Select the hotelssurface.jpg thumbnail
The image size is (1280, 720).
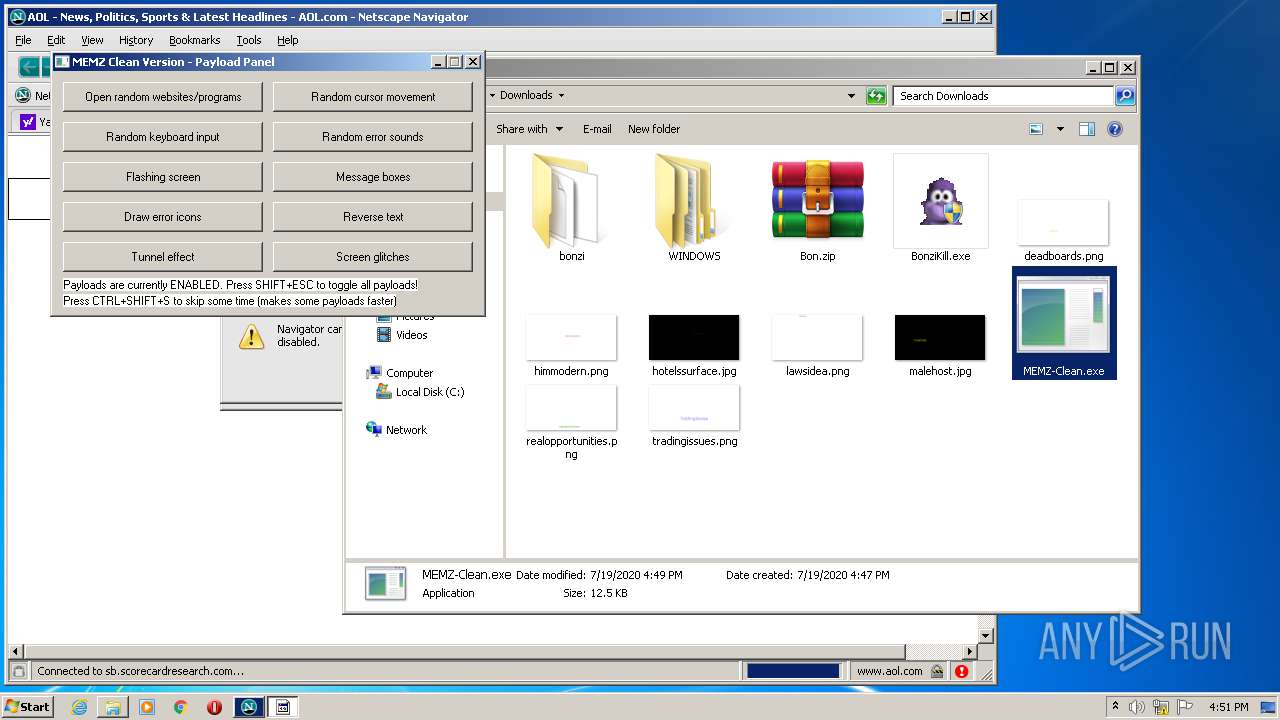point(694,337)
